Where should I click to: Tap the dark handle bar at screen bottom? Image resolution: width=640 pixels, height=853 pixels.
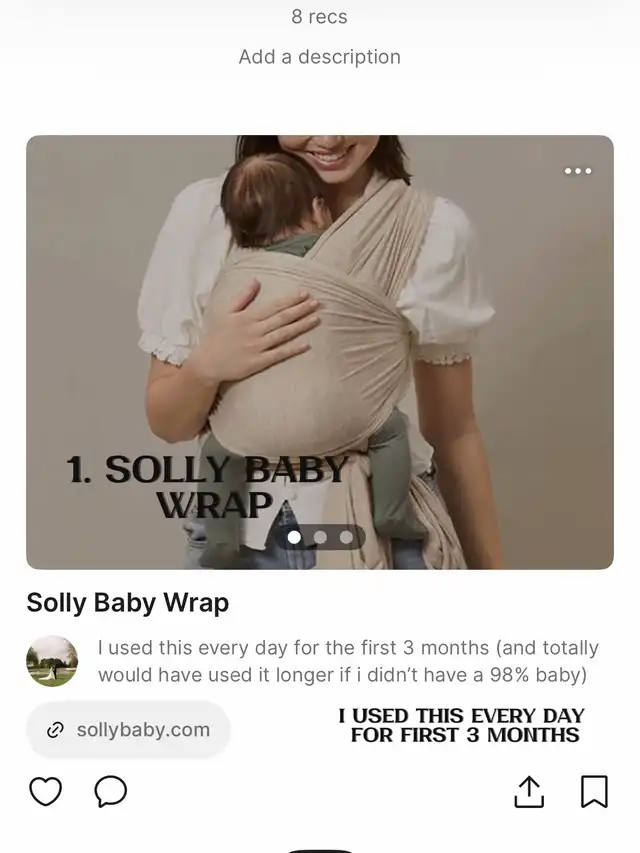[x=320, y=851]
